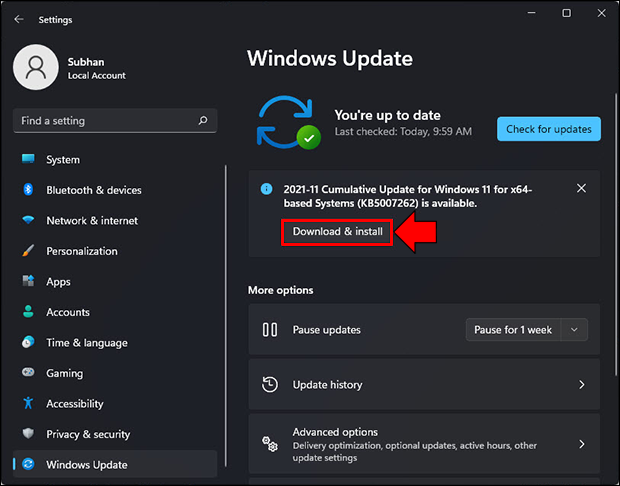Open Update history via its chevron
Viewport: 620px width, 486px height.
582,384
